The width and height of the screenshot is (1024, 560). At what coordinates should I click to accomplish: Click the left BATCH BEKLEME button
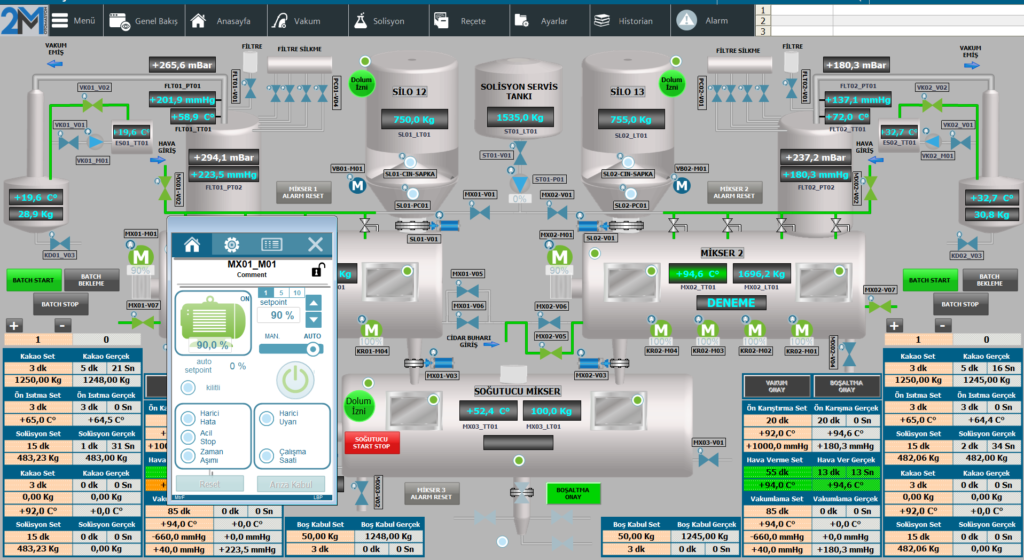pyautogui.click(x=91, y=280)
